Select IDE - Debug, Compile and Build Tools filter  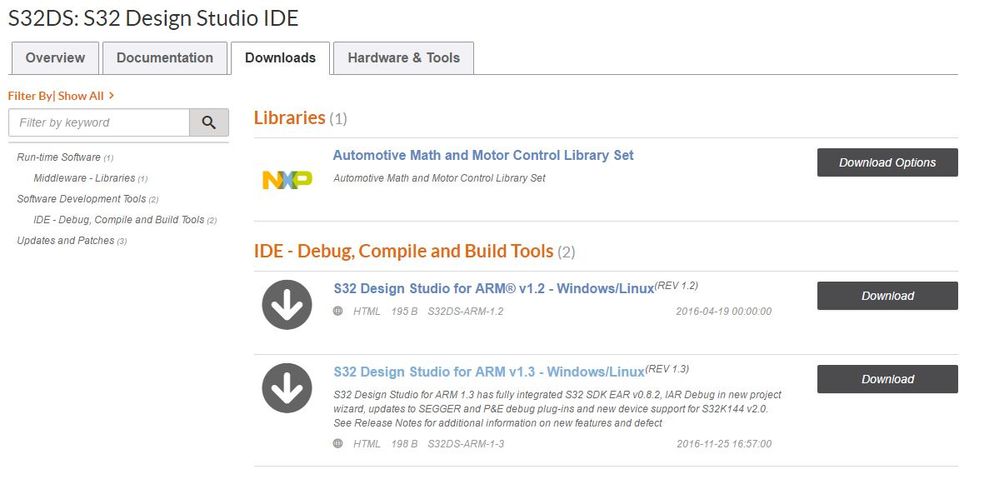(118, 220)
